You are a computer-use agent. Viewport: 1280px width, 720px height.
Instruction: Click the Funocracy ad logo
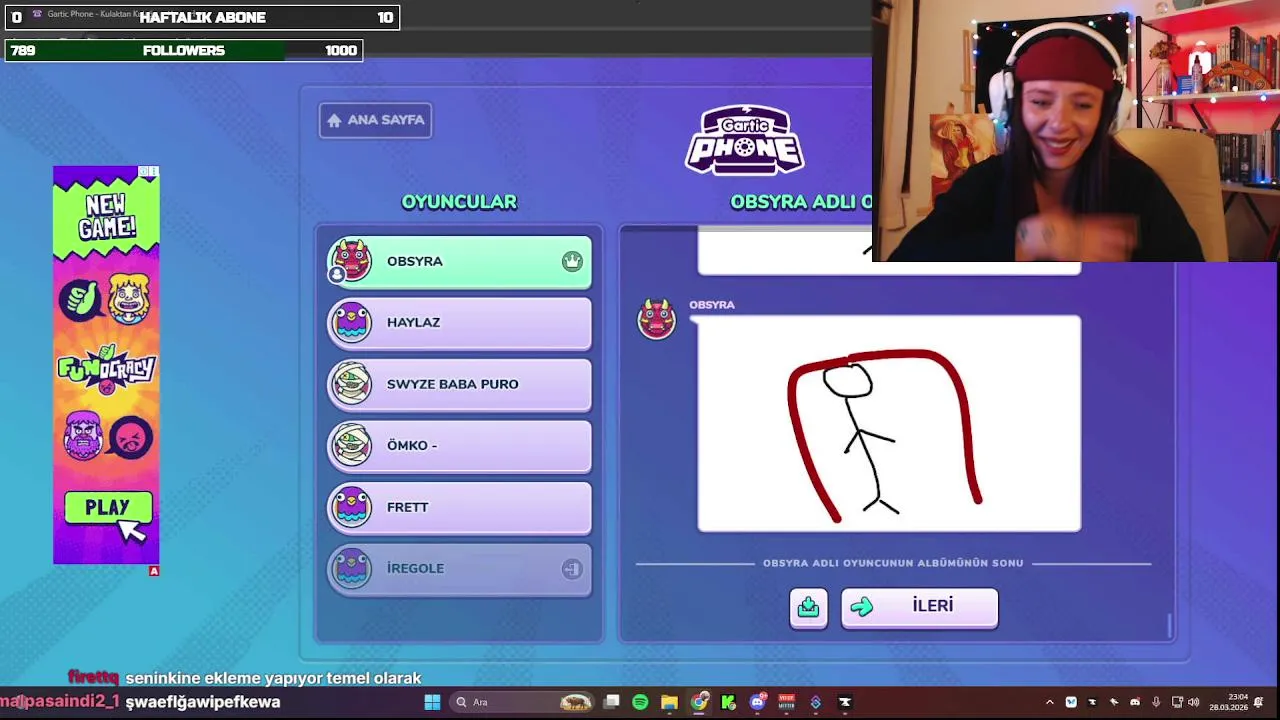[106, 369]
